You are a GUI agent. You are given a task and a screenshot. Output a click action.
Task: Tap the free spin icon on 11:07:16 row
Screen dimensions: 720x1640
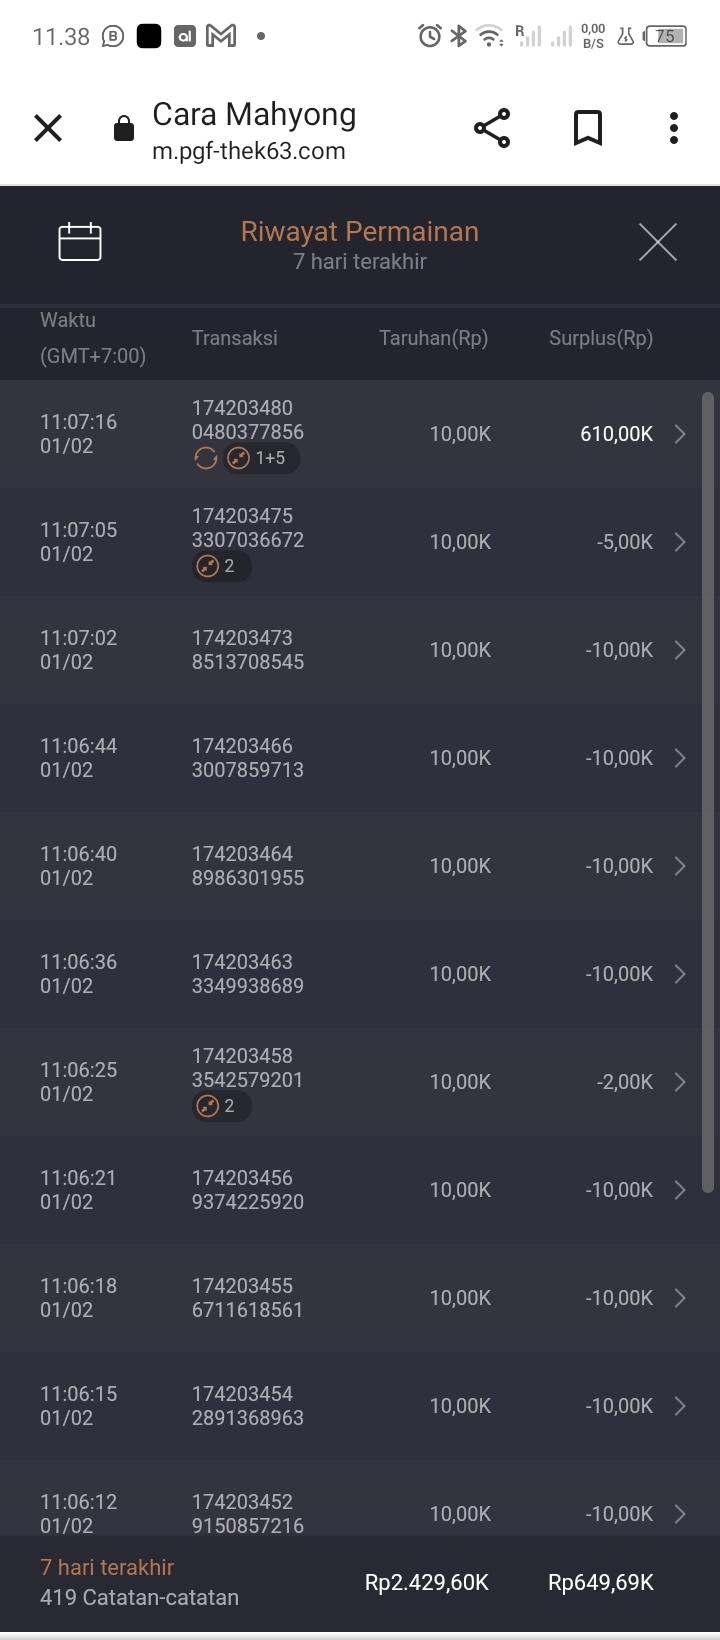click(x=206, y=459)
